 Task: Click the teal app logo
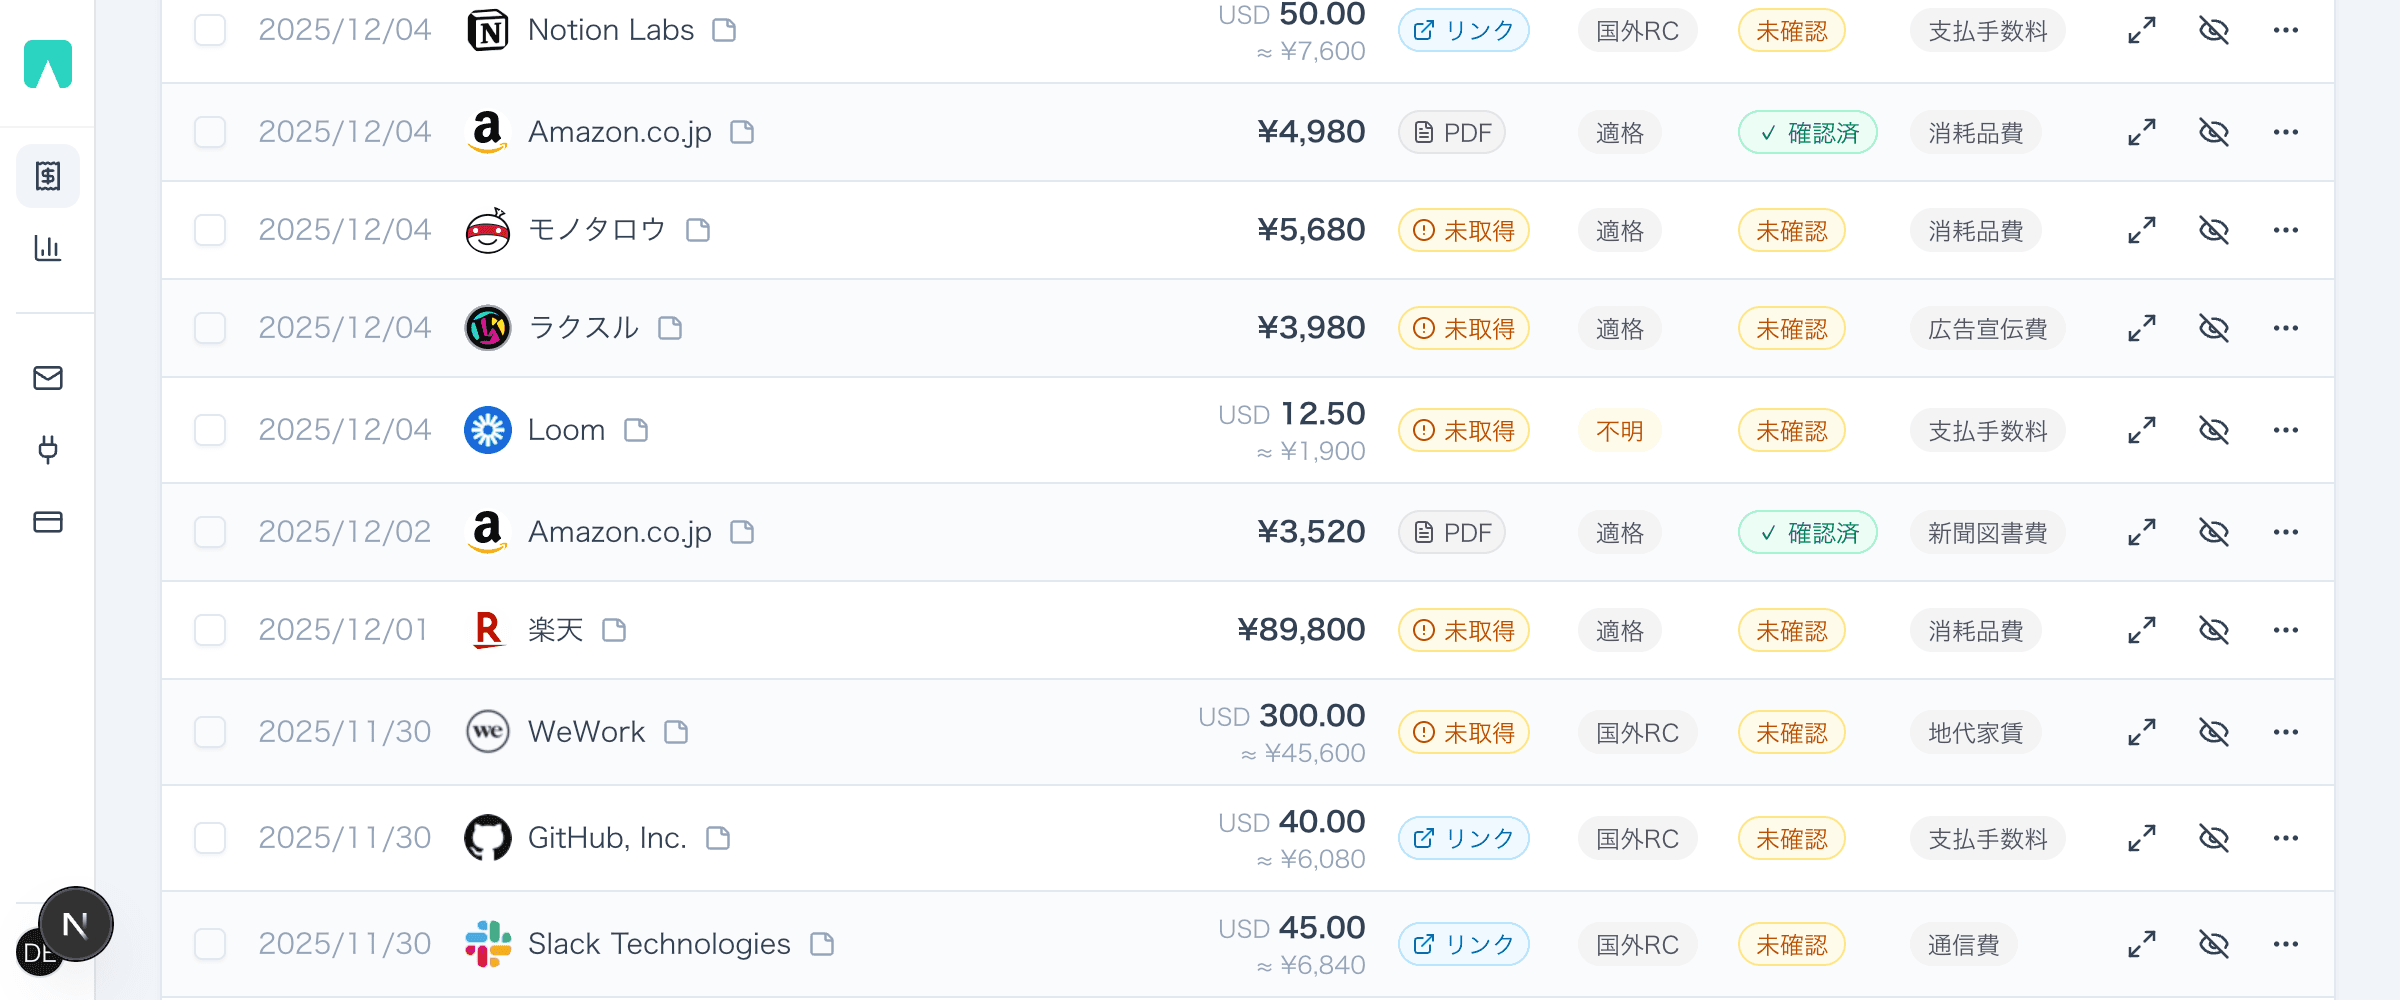(48, 64)
